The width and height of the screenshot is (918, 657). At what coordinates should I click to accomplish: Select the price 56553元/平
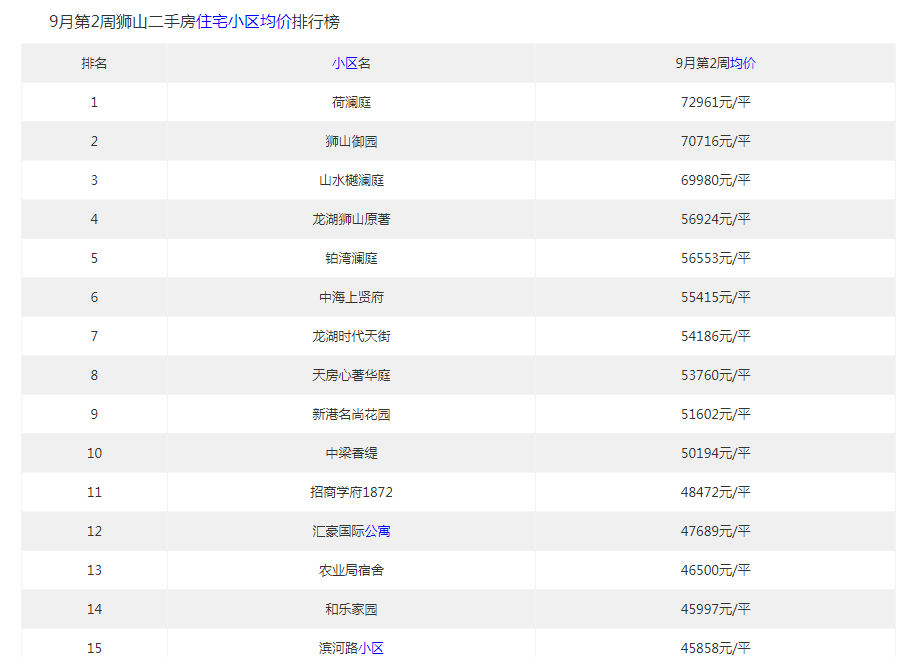[715, 258]
